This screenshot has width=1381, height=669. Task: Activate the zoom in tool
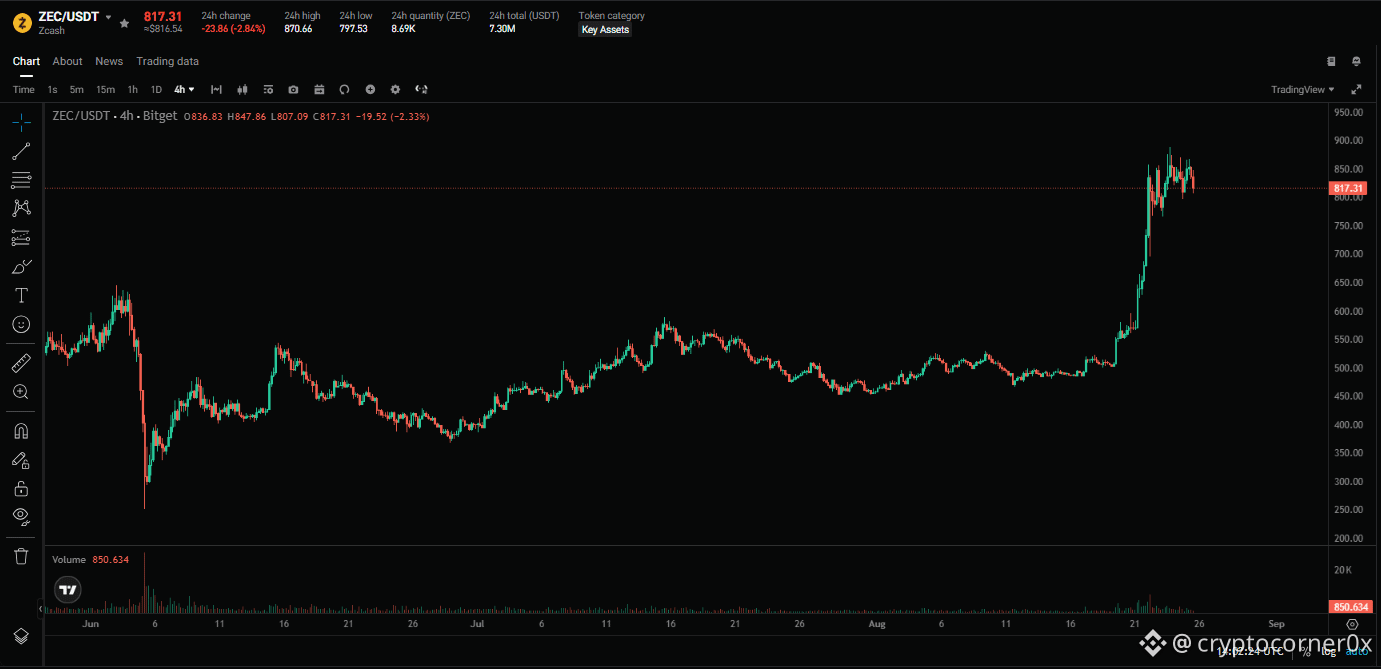(x=21, y=392)
